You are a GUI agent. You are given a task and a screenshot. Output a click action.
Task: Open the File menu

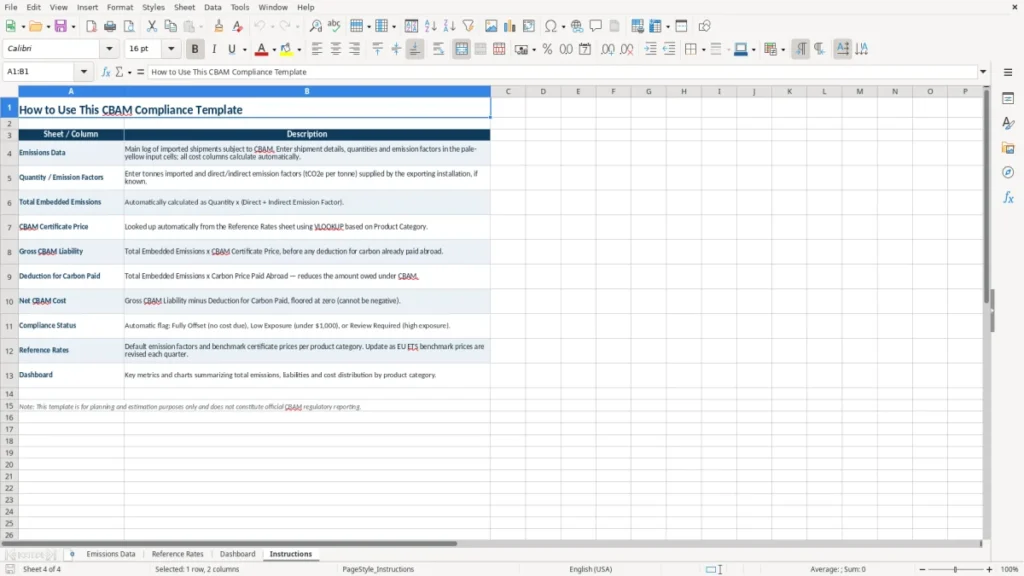coord(11,7)
